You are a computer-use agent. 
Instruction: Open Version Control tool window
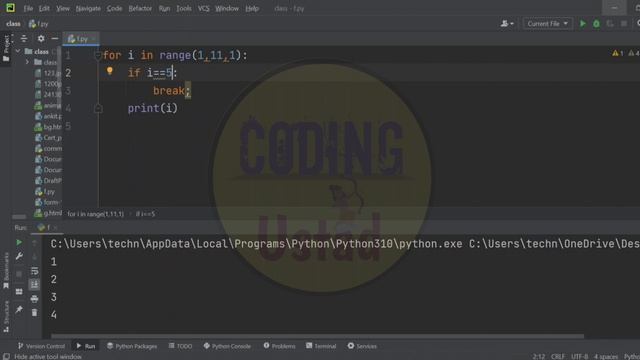(x=41, y=346)
